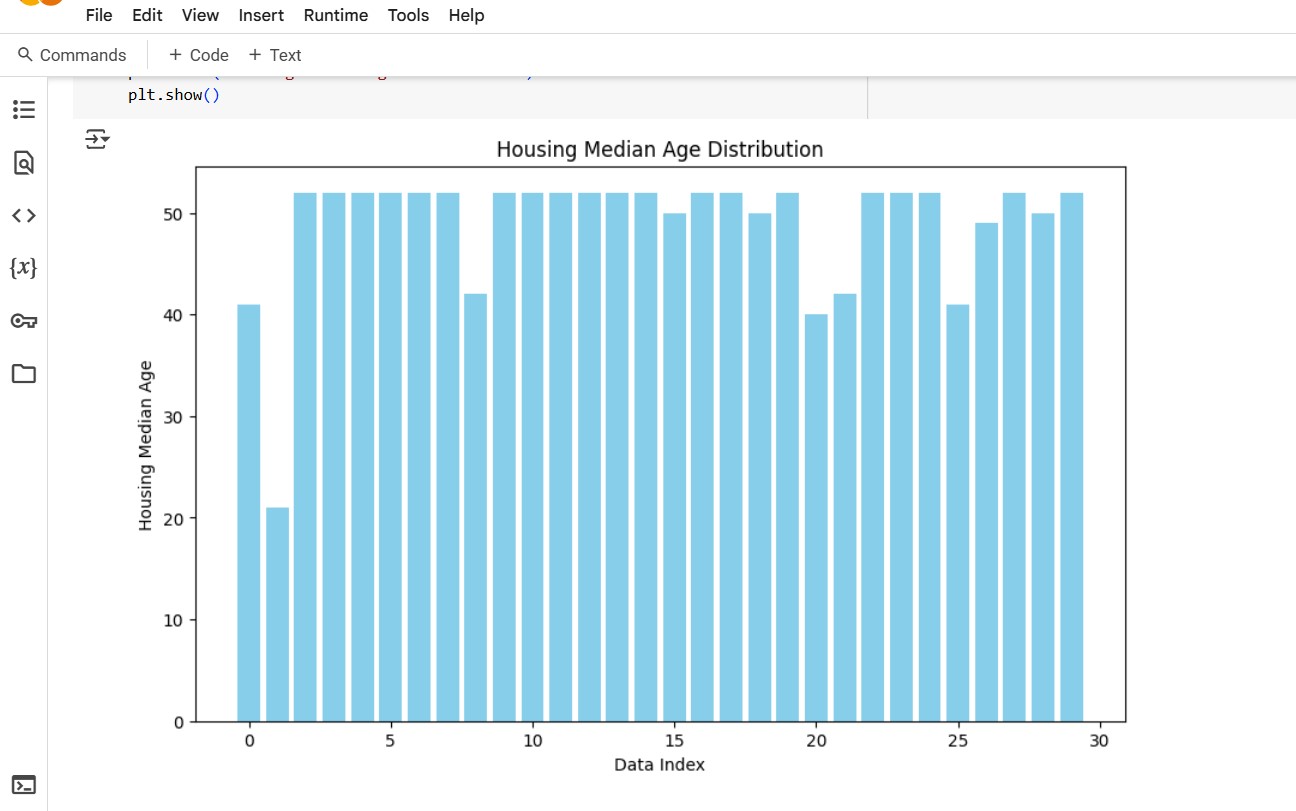1296x811 pixels.
Task: Open the Runtime menu
Action: [335, 15]
